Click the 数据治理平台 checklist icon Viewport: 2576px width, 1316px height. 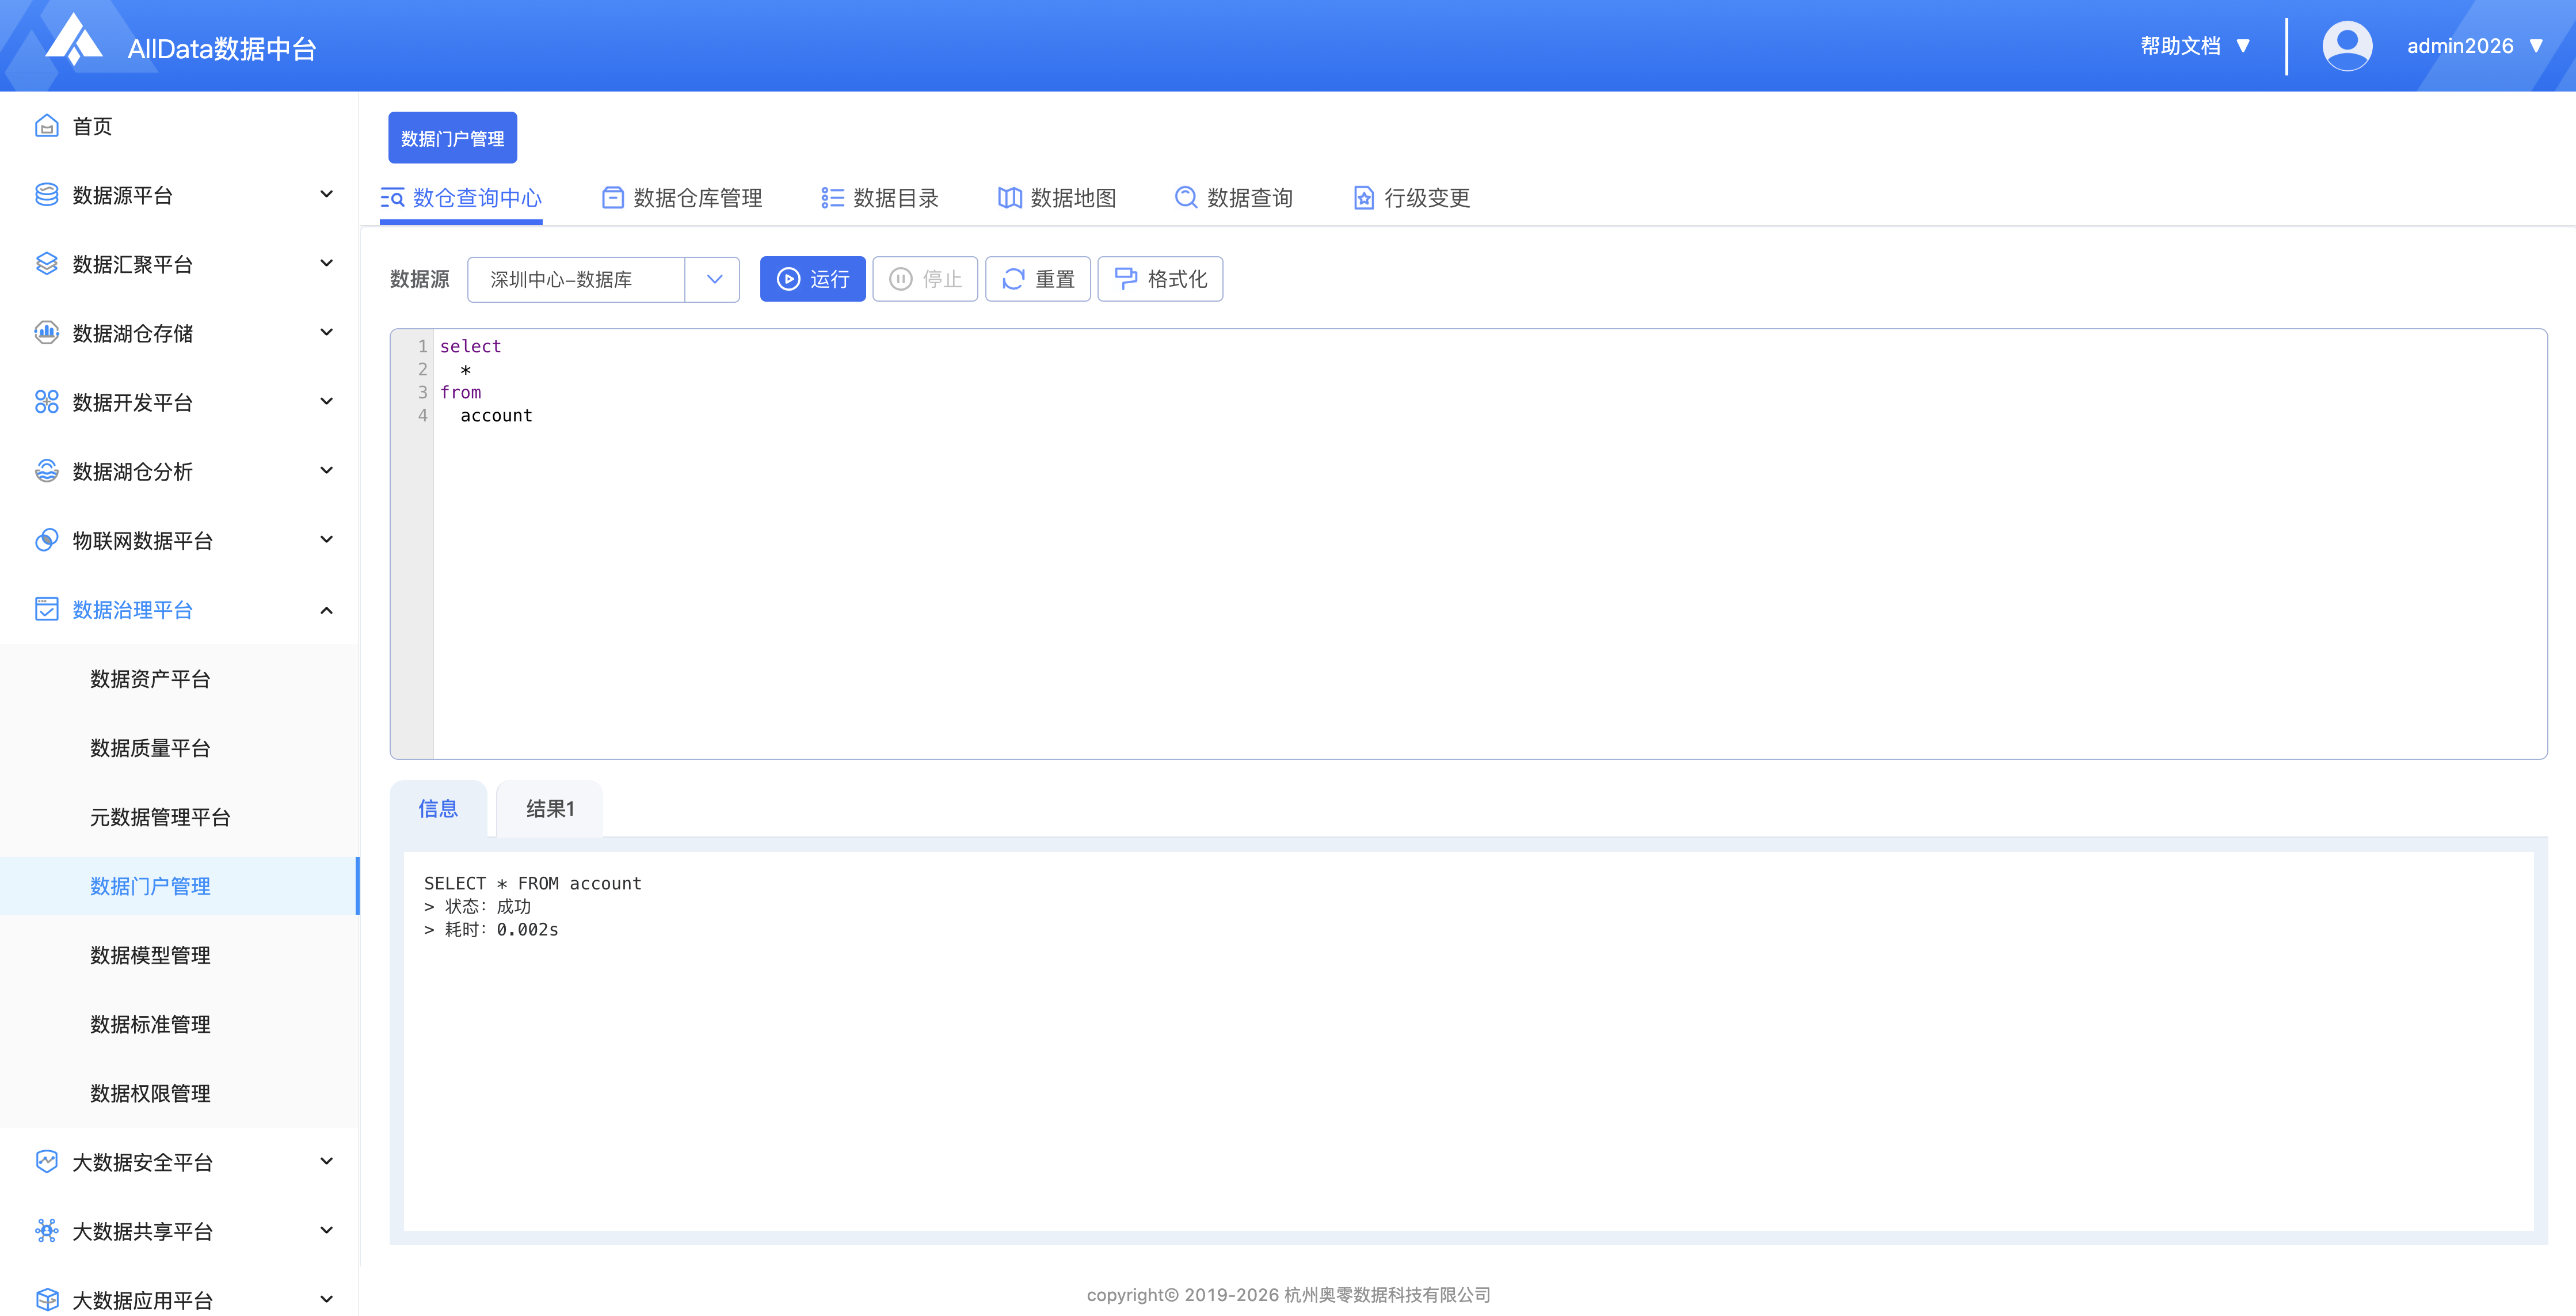[46, 609]
